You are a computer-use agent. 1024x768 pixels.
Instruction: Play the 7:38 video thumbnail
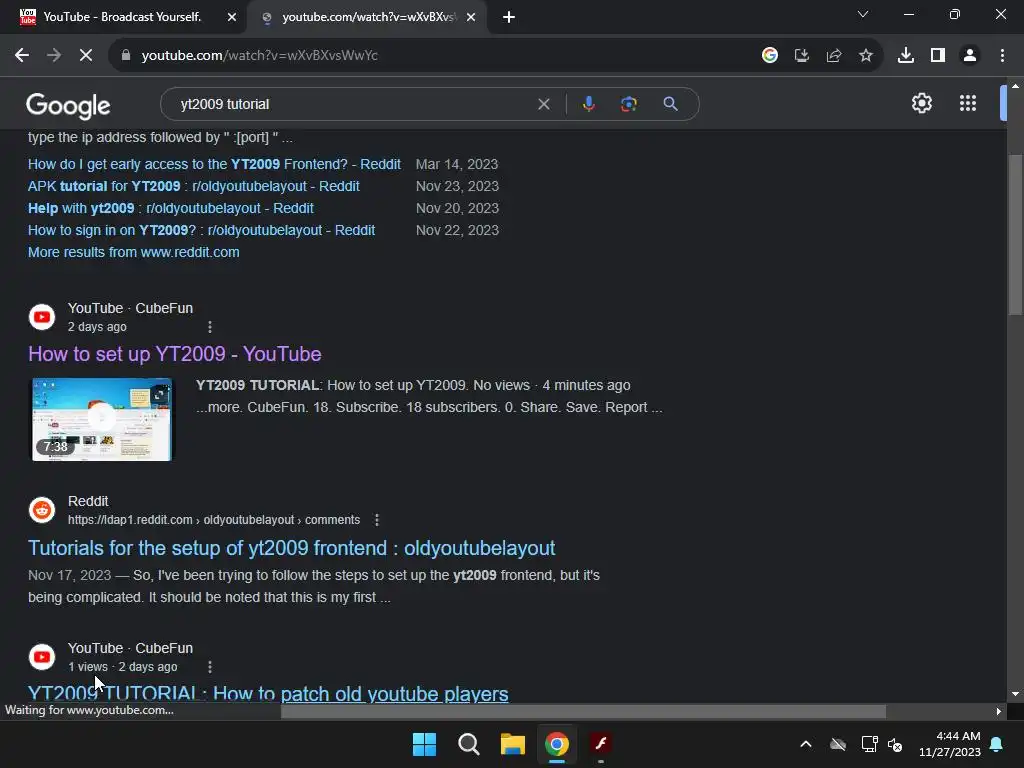point(102,419)
